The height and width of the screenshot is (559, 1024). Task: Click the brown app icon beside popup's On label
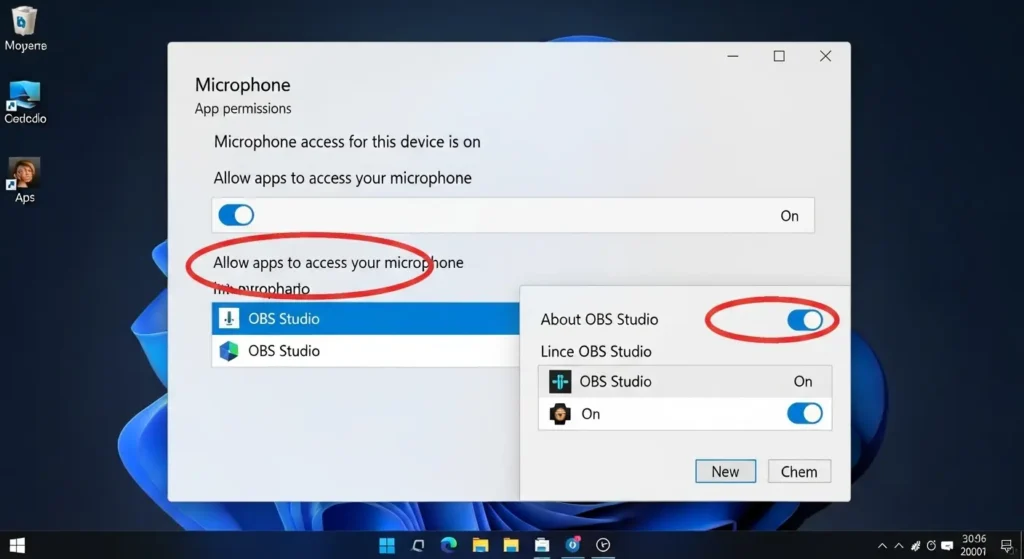point(560,413)
